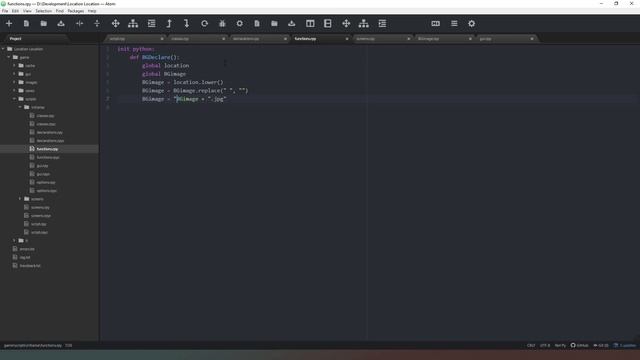Expand the images folder
The image size is (640, 360).
[14, 82]
